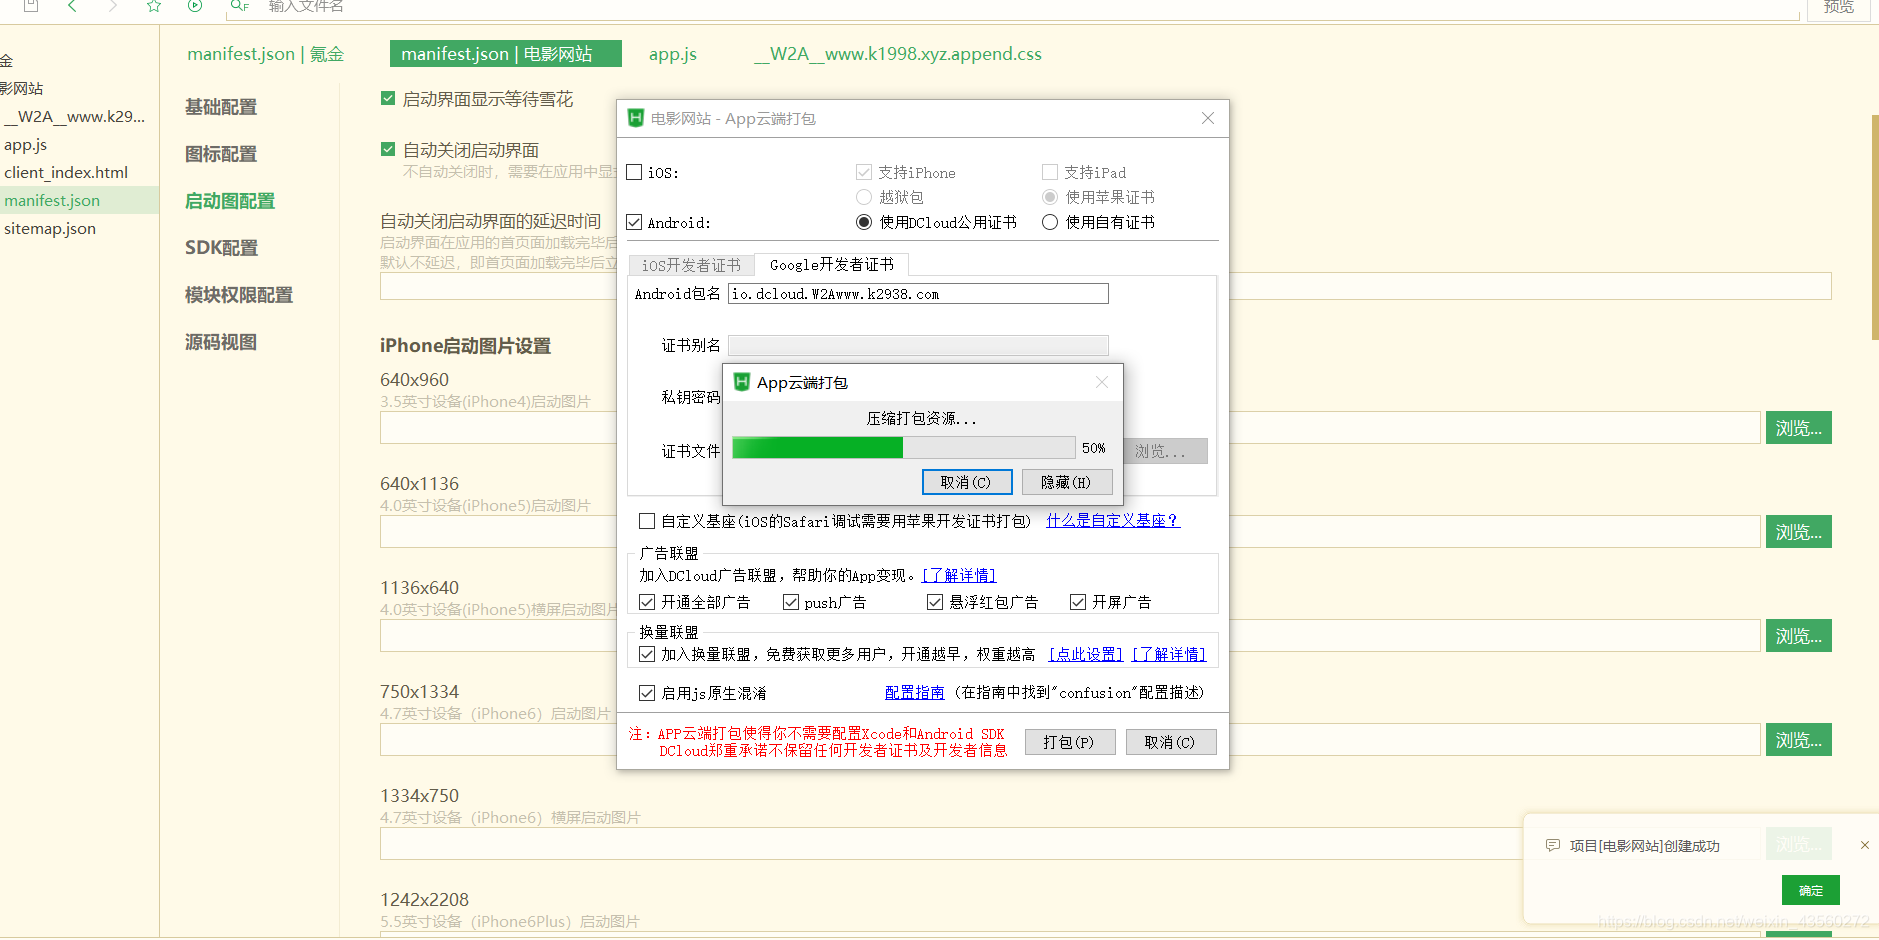Image resolution: width=1879 pixels, height=940 pixels.
Task: Select the 使用自有证书 radio button
Action: click(x=1049, y=222)
